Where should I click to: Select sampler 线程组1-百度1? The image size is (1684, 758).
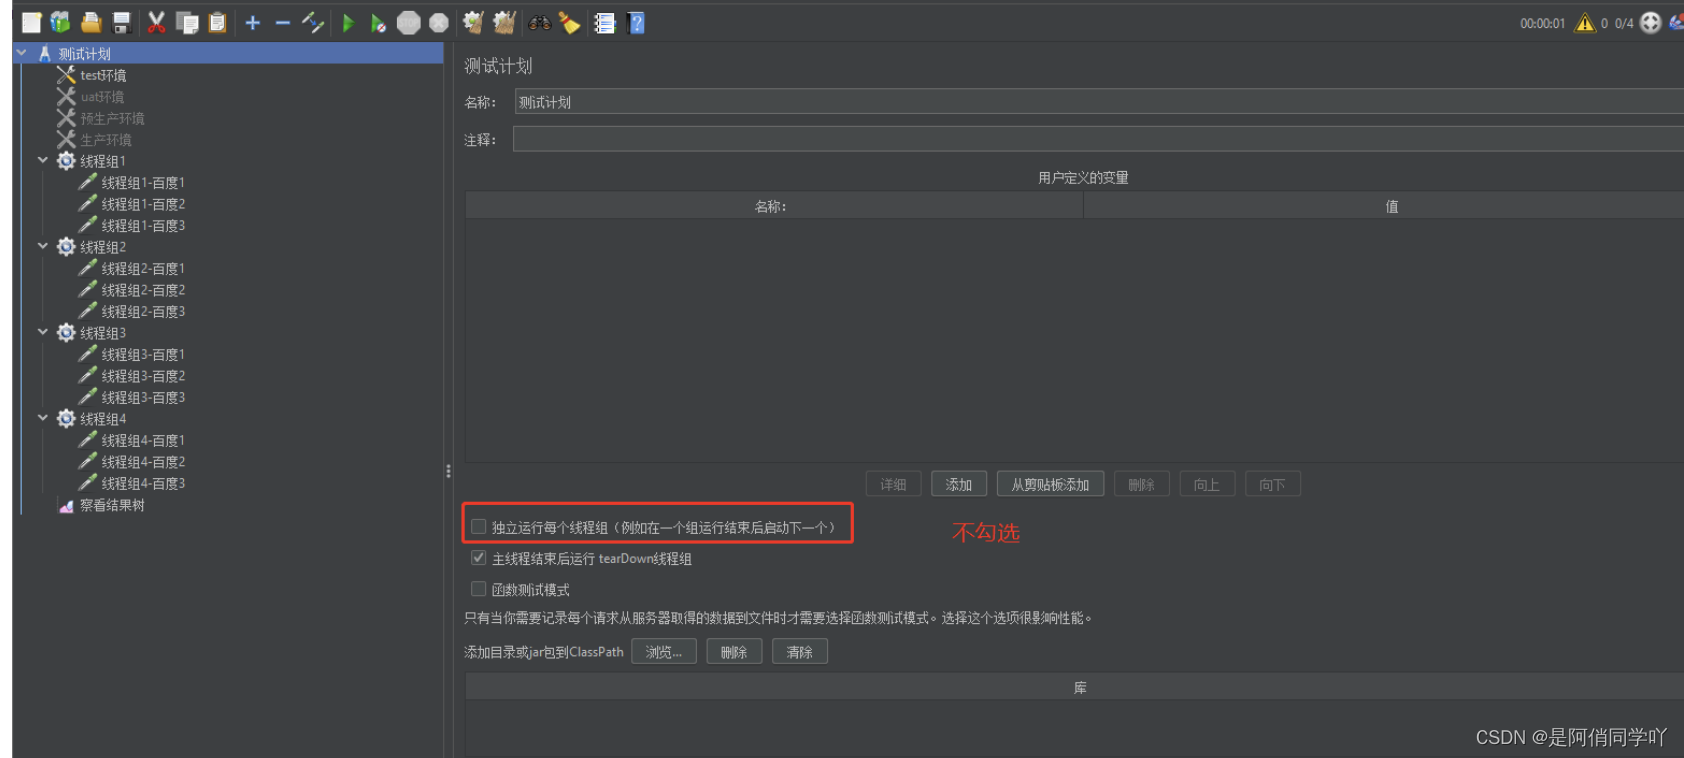point(143,183)
